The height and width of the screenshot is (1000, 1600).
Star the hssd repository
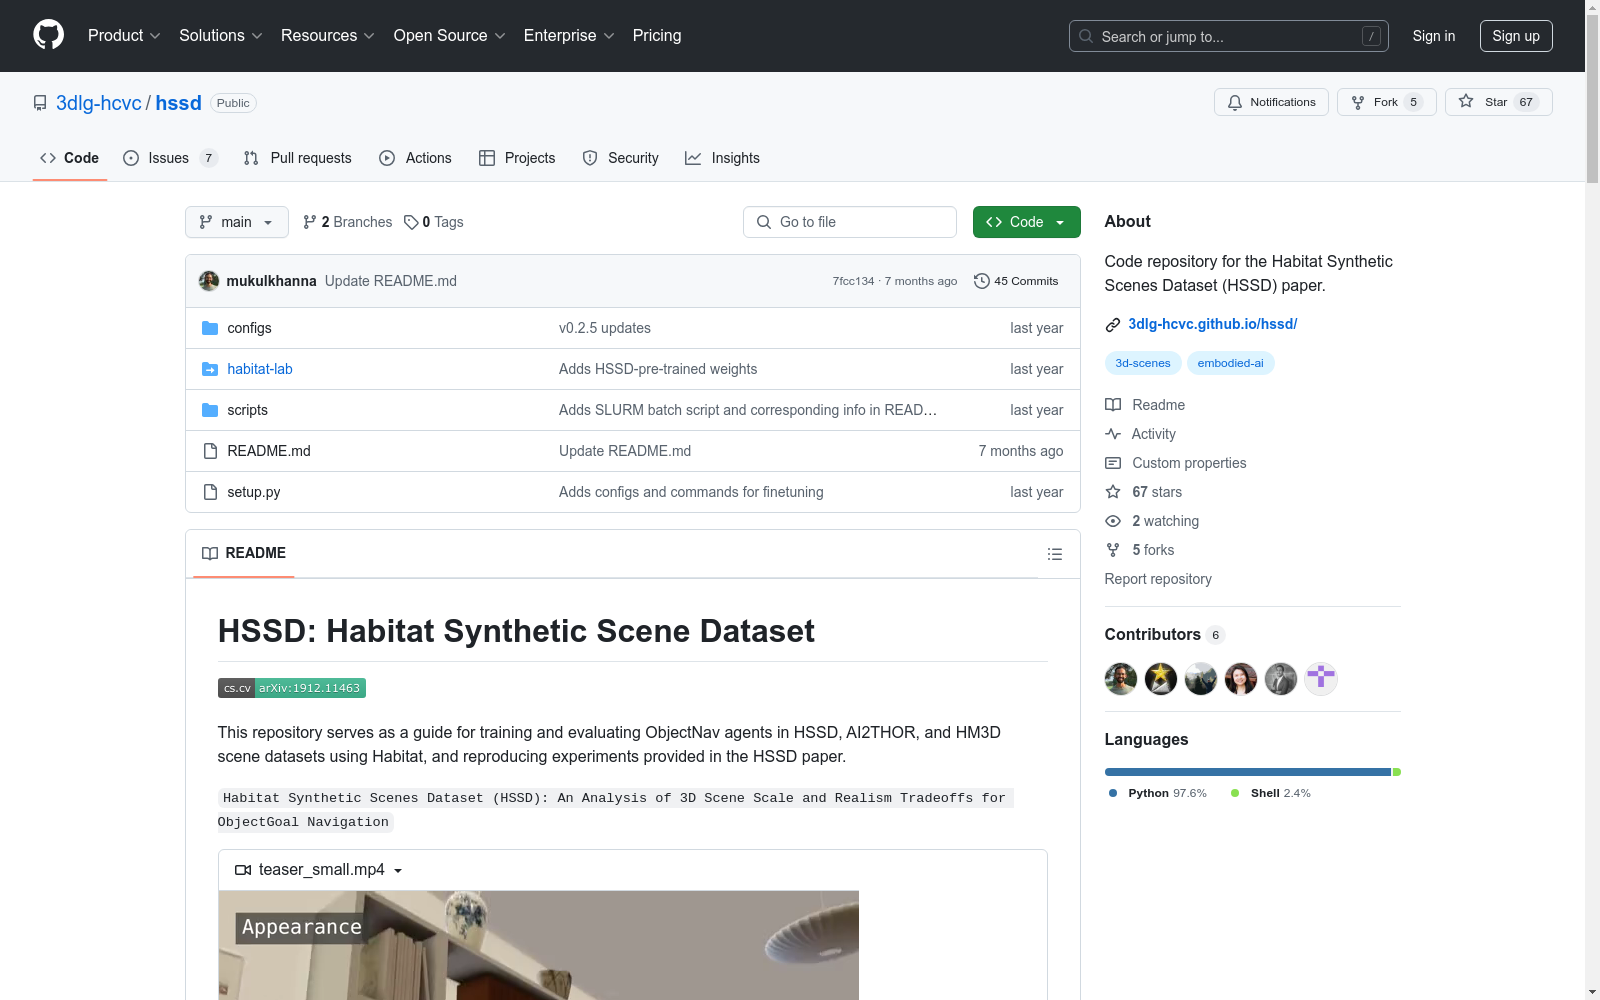click(1498, 102)
